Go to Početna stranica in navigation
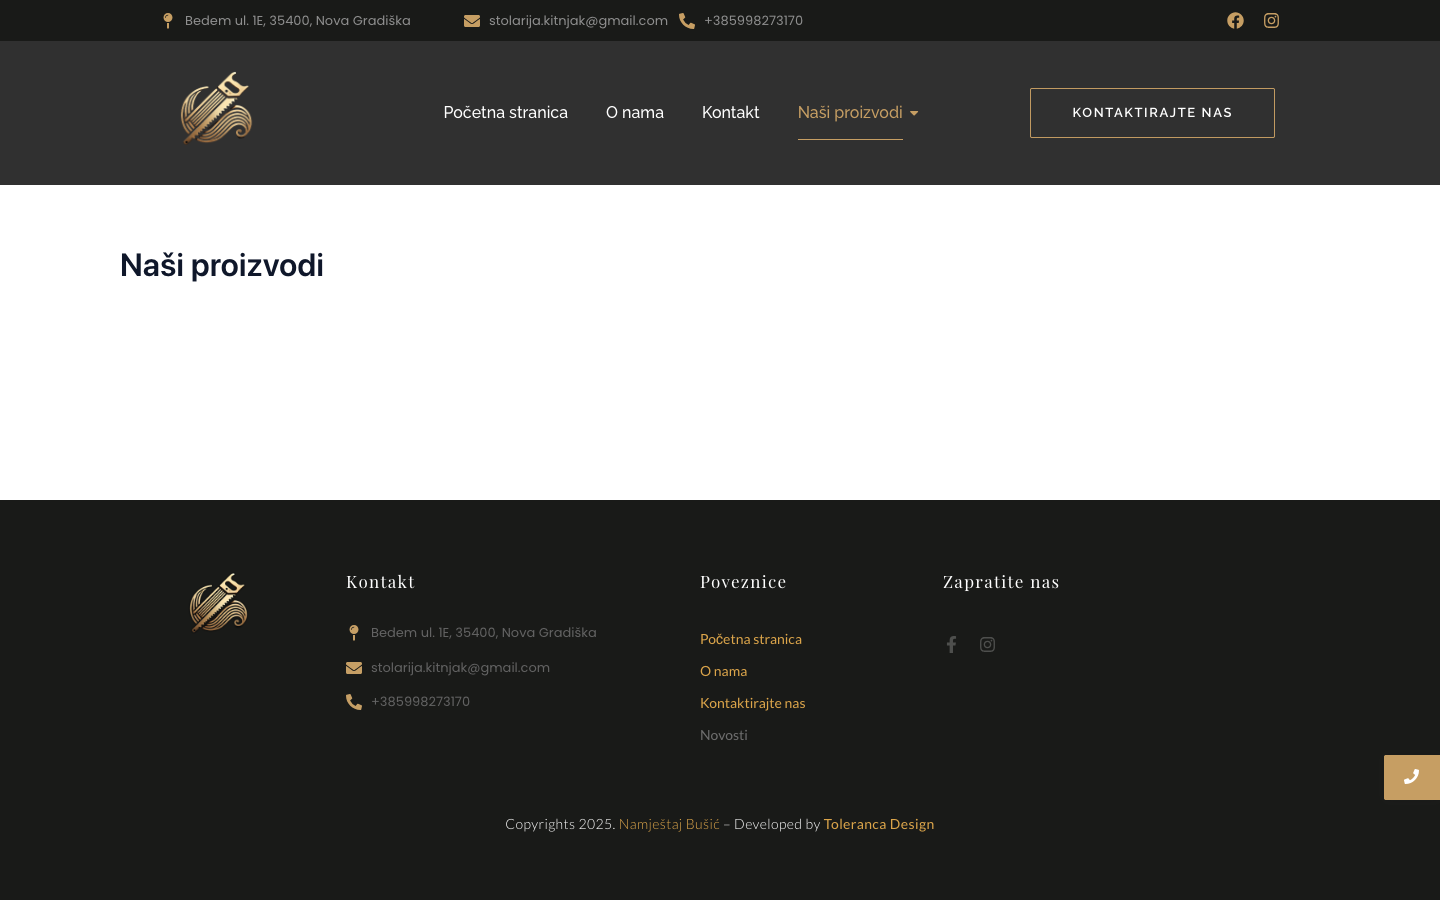The image size is (1440, 900). point(505,113)
